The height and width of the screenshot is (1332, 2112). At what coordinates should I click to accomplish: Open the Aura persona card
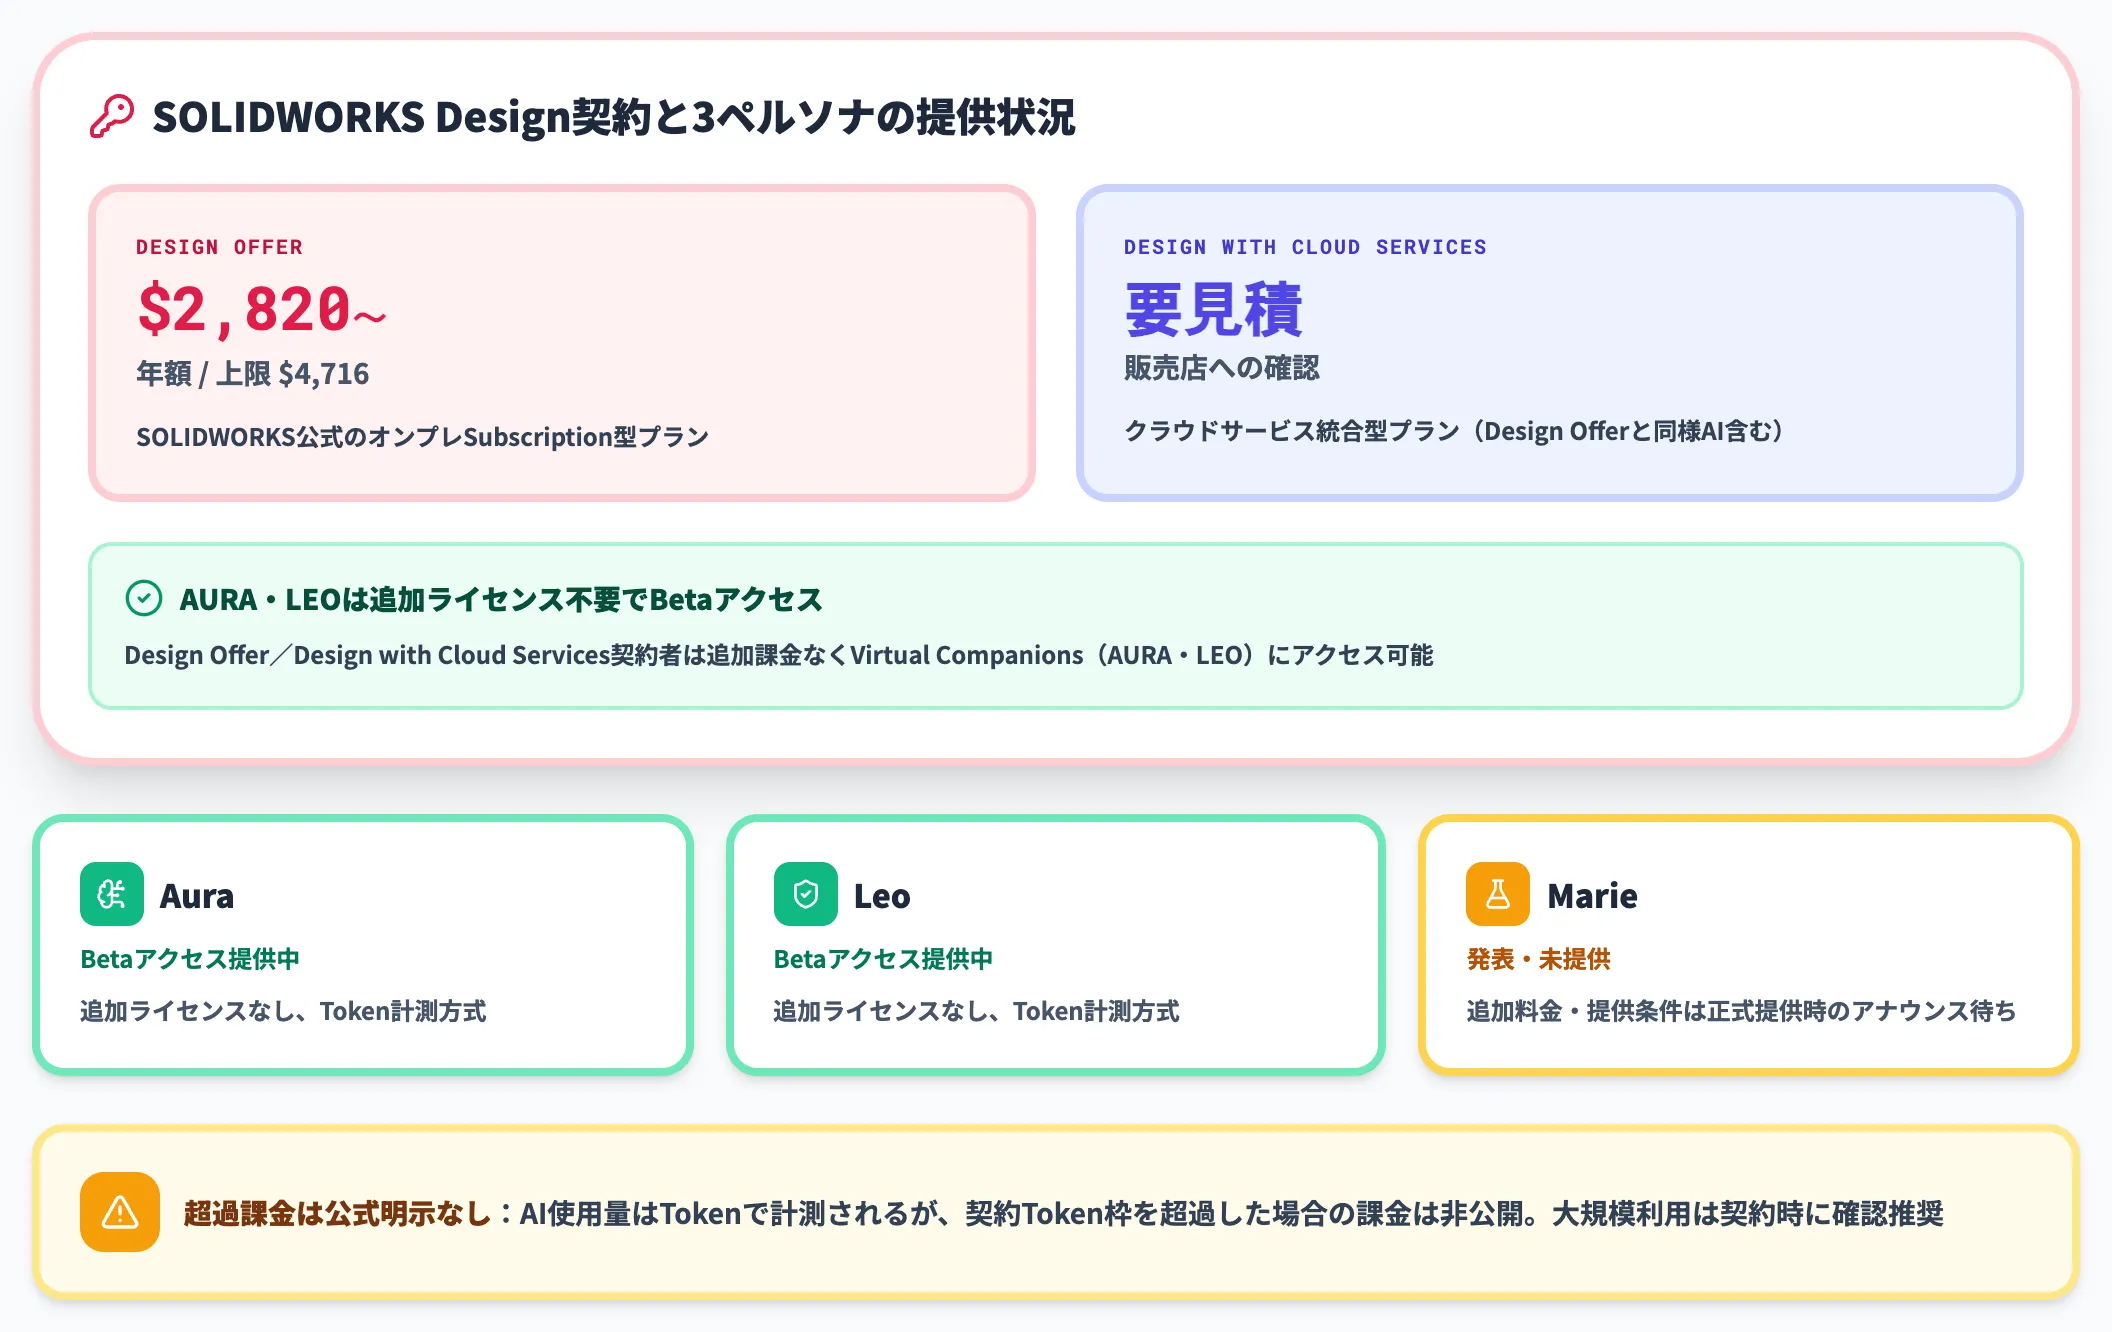(x=363, y=945)
